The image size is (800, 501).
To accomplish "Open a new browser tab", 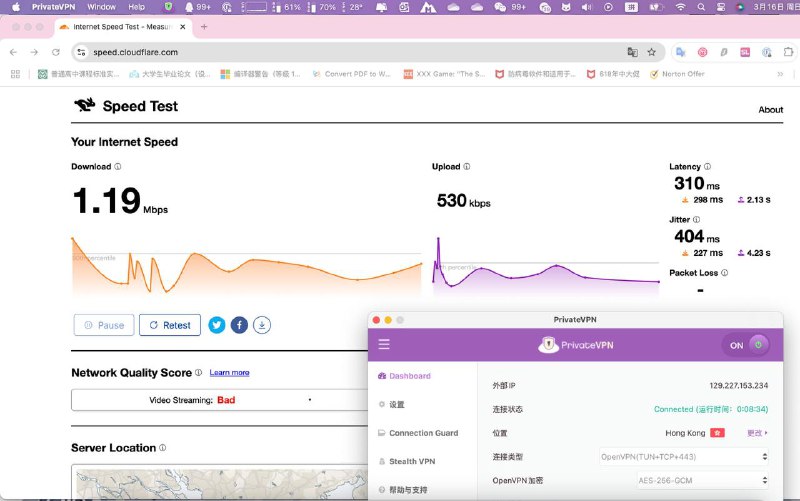I will (x=204, y=27).
